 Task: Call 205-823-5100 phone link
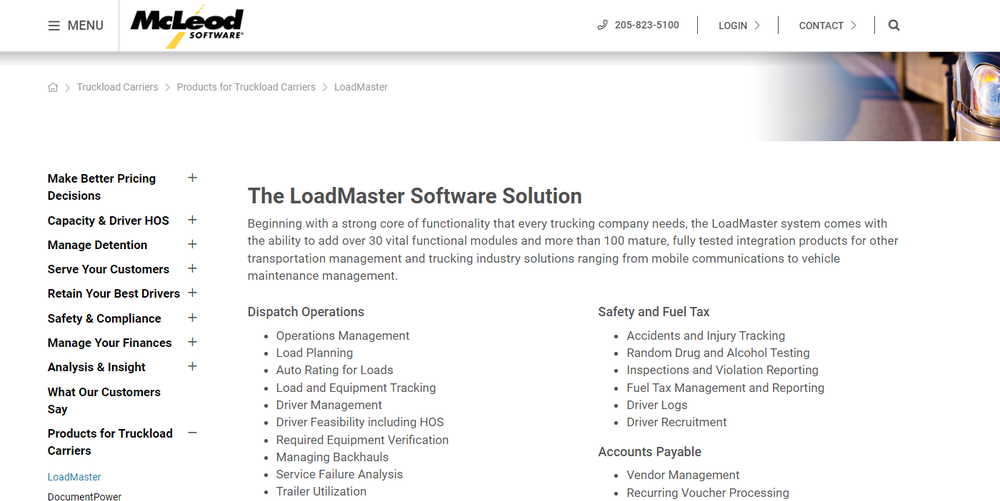[647, 25]
